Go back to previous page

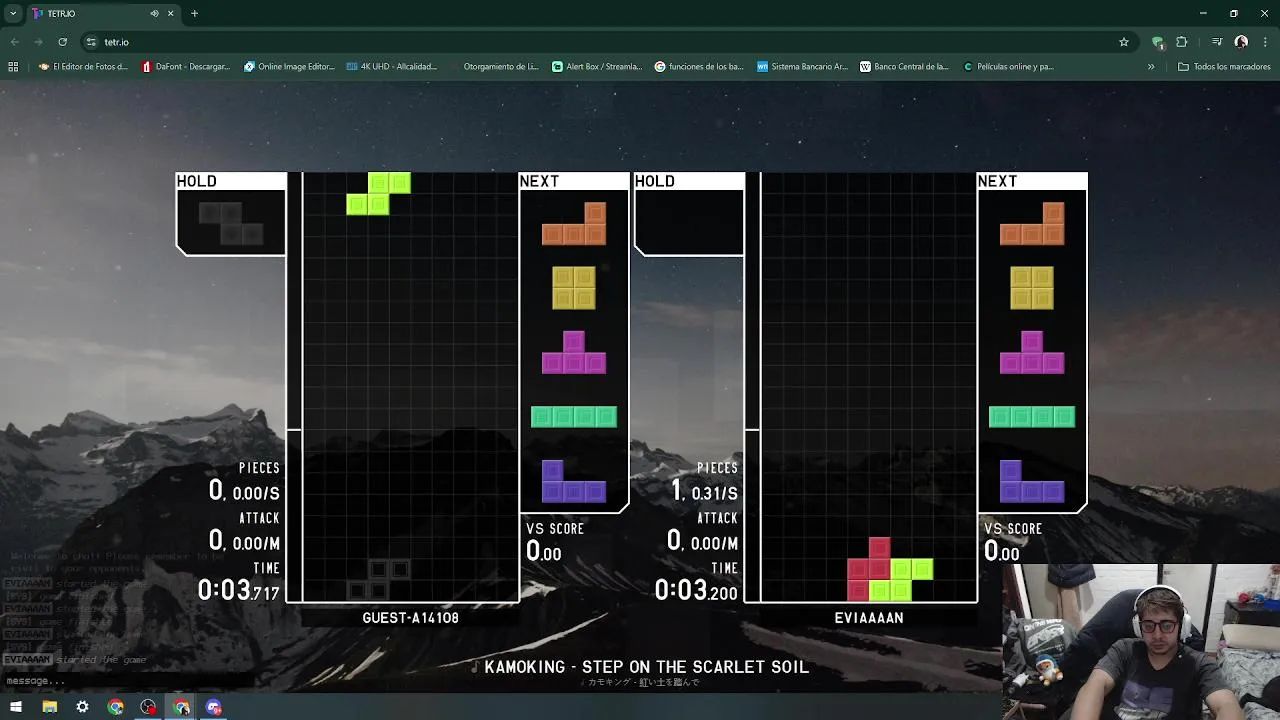pyautogui.click(x=14, y=42)
